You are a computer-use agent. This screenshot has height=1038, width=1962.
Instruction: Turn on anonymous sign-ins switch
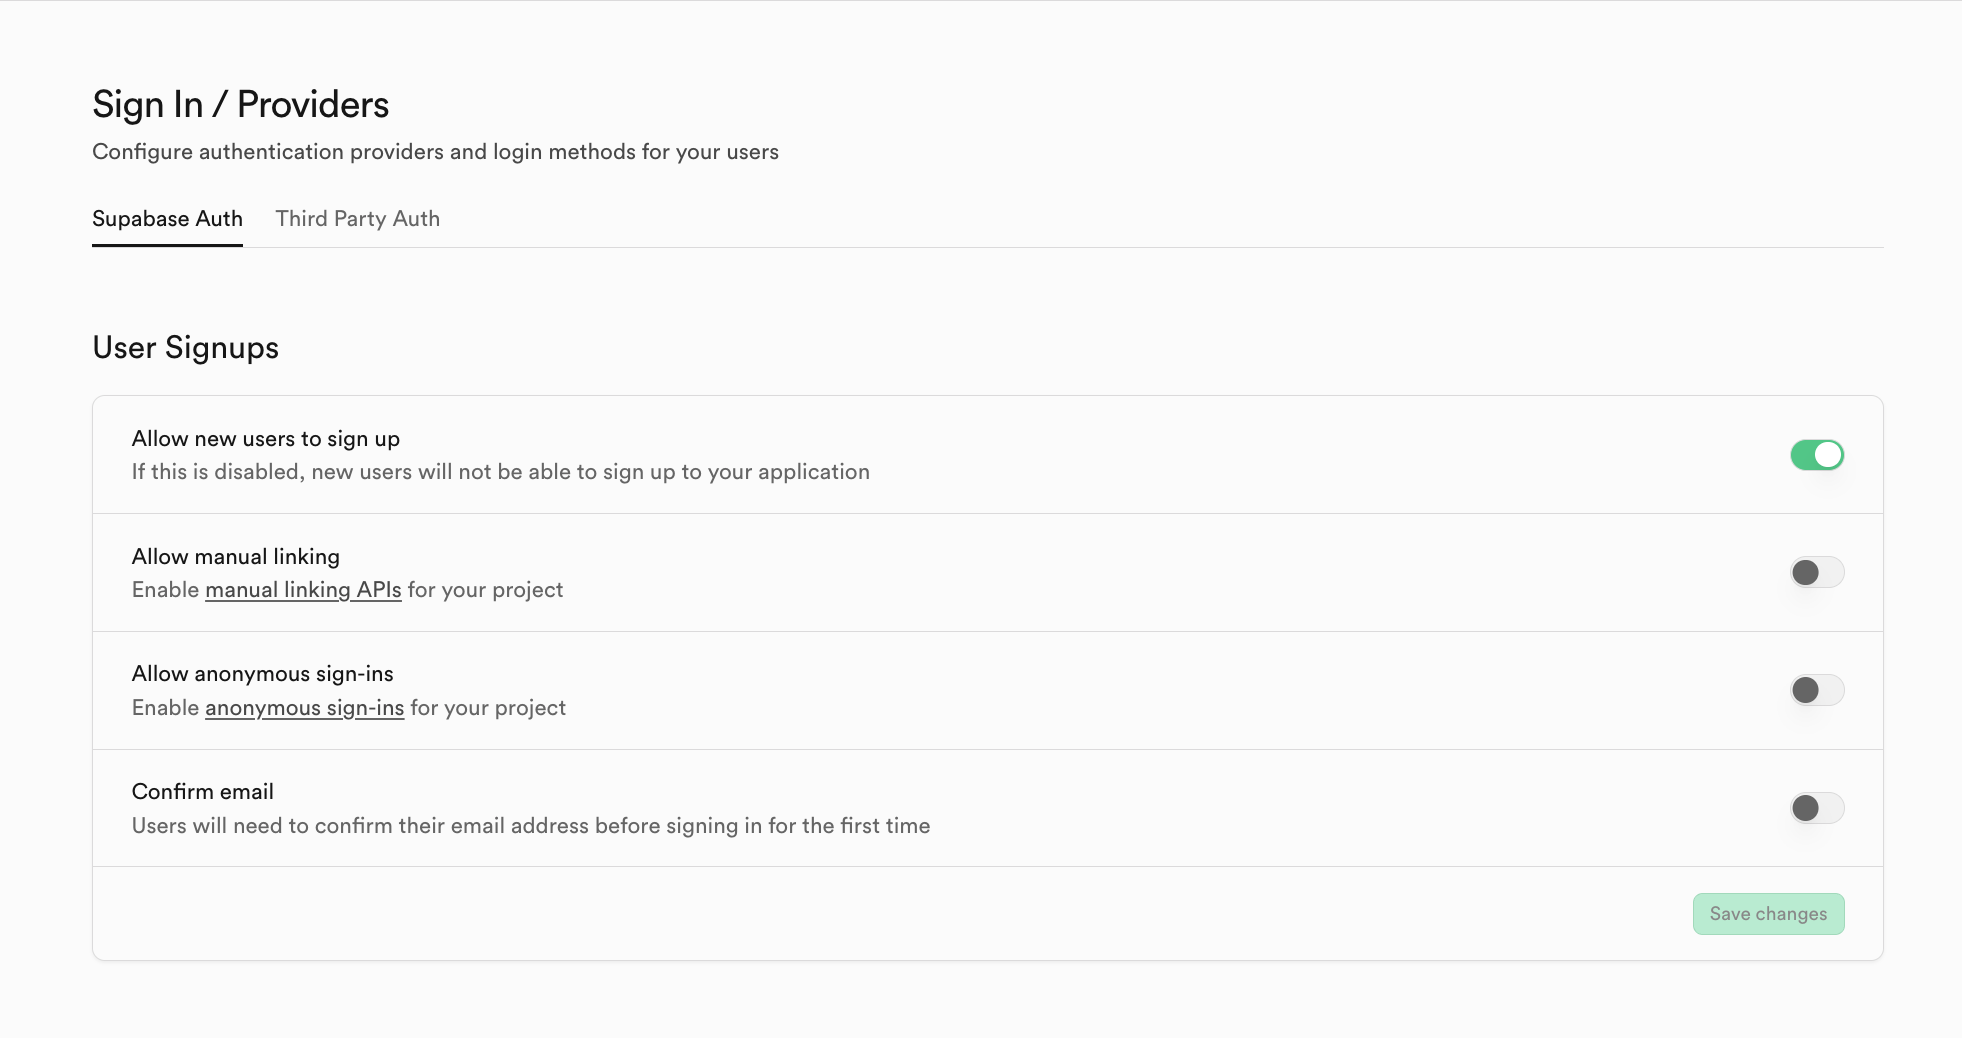coord(1816,690)
